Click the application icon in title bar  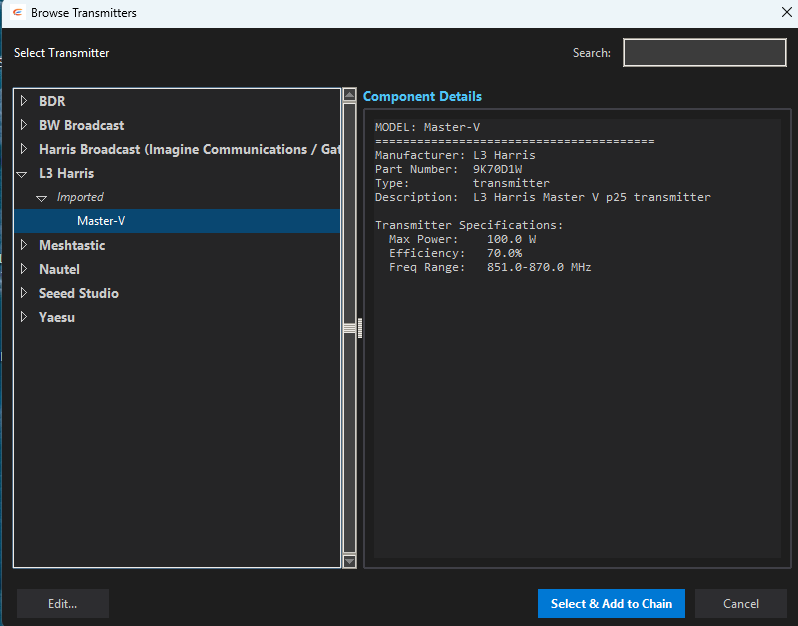pos(17,12)
